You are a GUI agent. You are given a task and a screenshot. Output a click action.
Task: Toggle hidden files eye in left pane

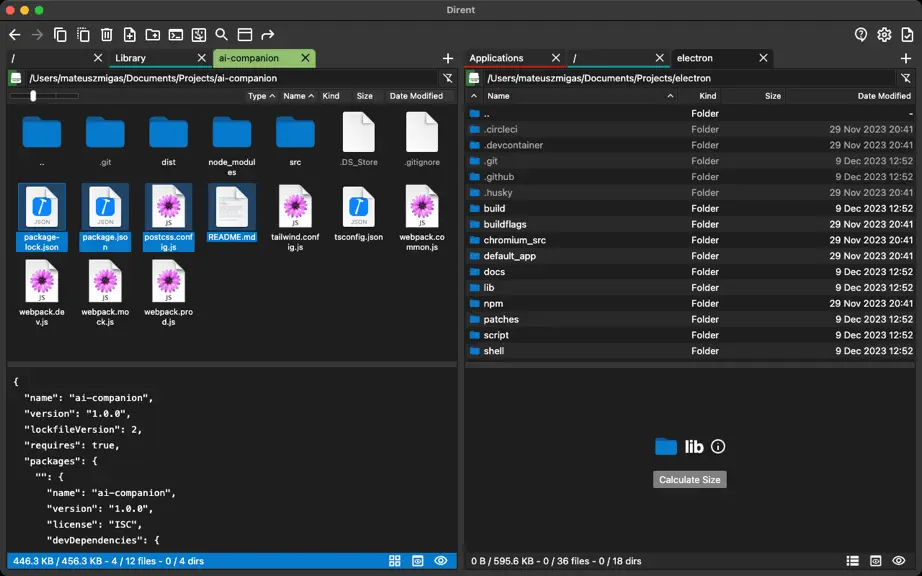(440, 561)
